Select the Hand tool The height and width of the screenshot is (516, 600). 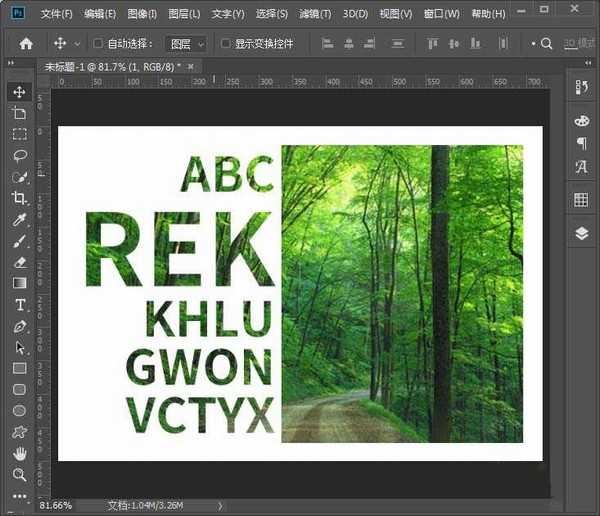[x=19, y=454]
